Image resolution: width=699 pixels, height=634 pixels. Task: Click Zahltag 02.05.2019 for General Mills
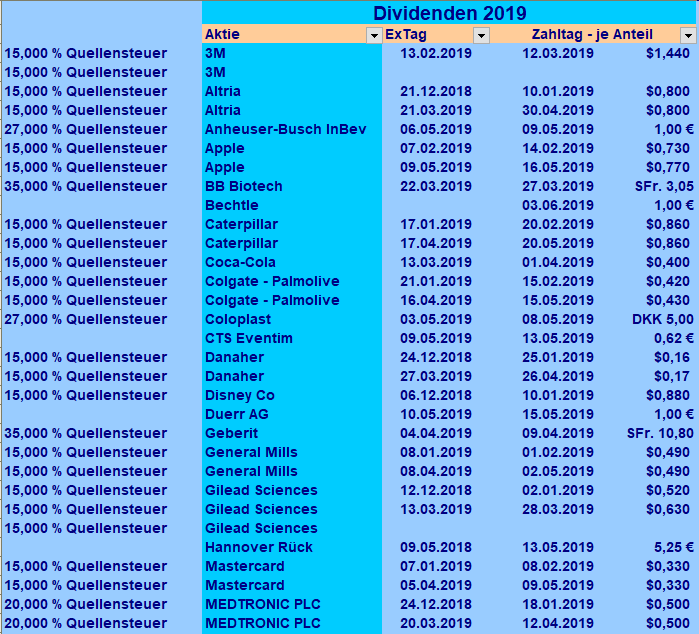558,471
